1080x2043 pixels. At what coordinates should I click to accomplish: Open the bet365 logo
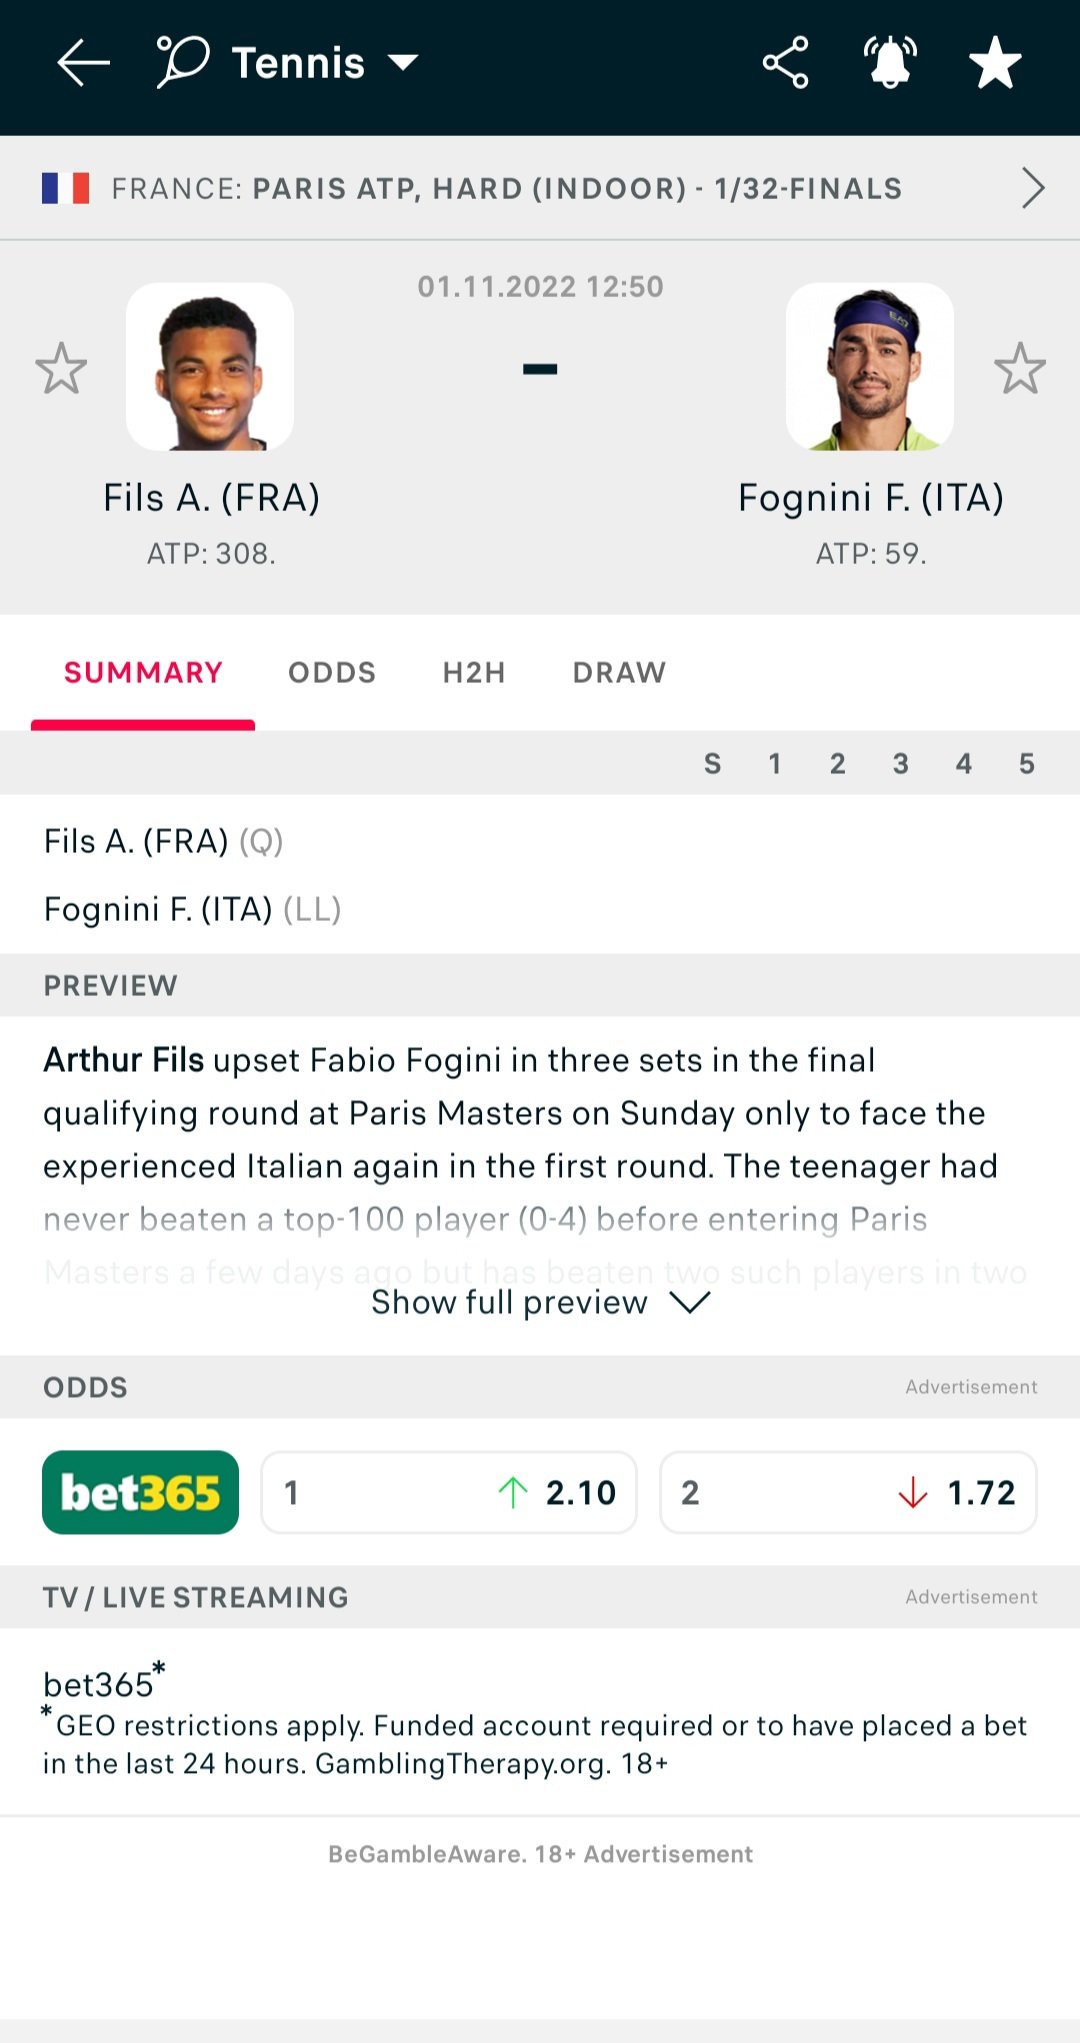pos(140,1492)
